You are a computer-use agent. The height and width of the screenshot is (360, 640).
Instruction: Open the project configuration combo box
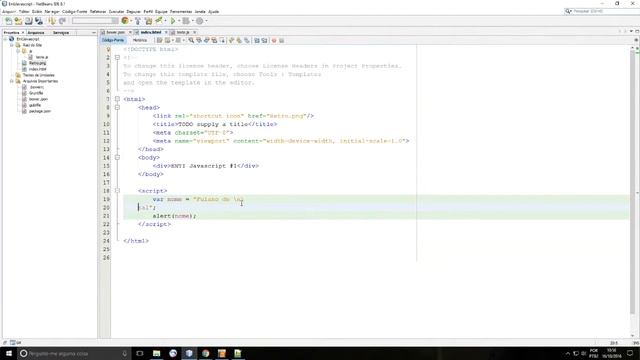click(x=95, y=21)
